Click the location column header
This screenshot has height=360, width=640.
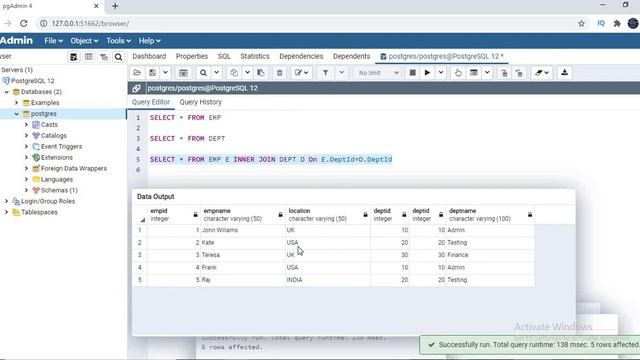pos(328,215)
